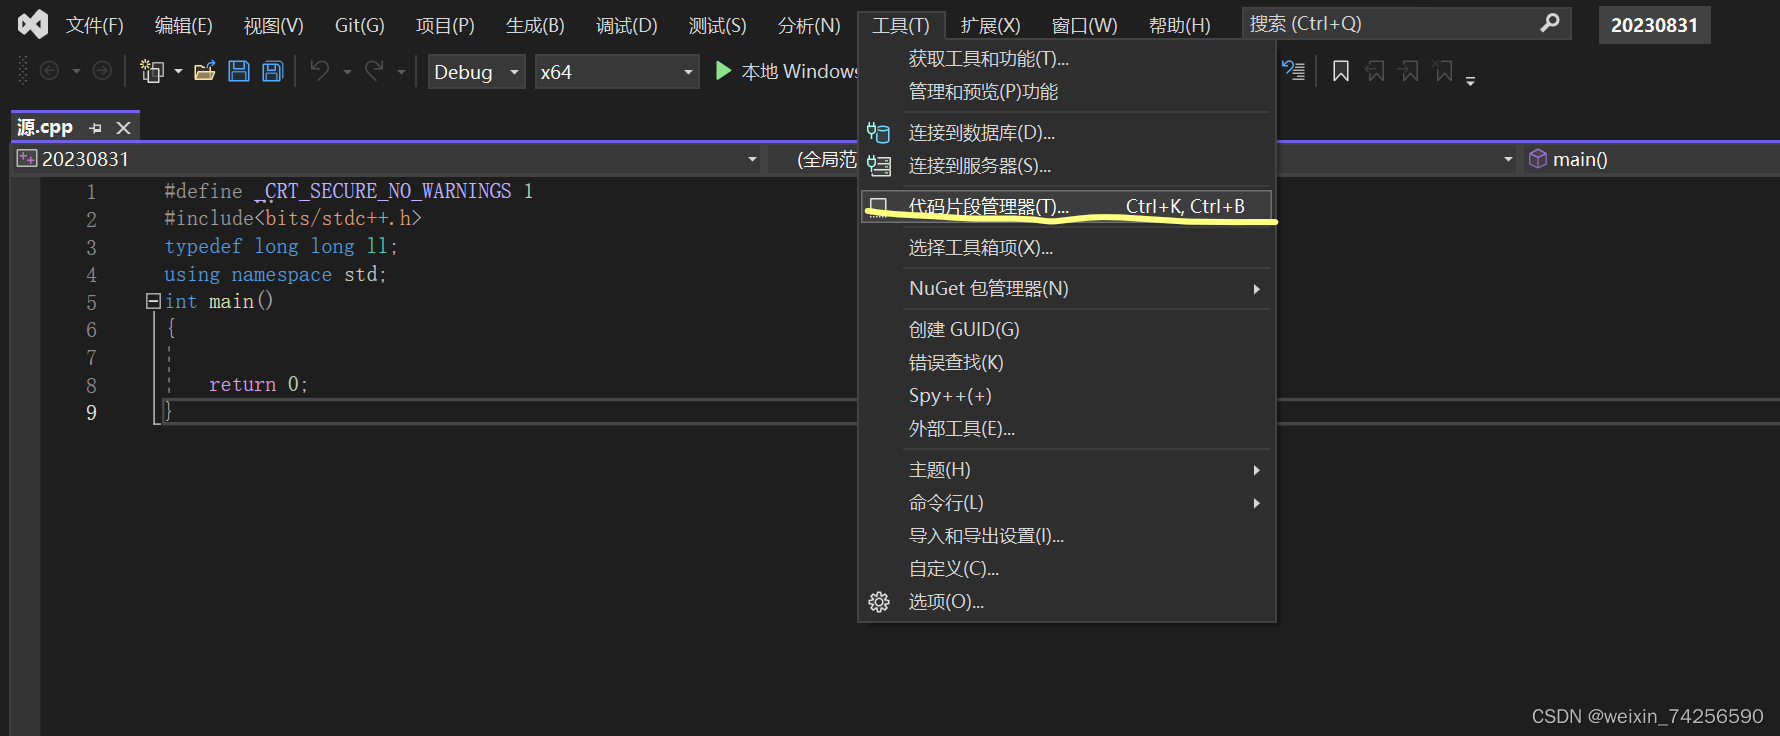Screen dimensions: 1780x736
Task: Click the clear bookmarks icon
Action: [x=1443, y=71]
